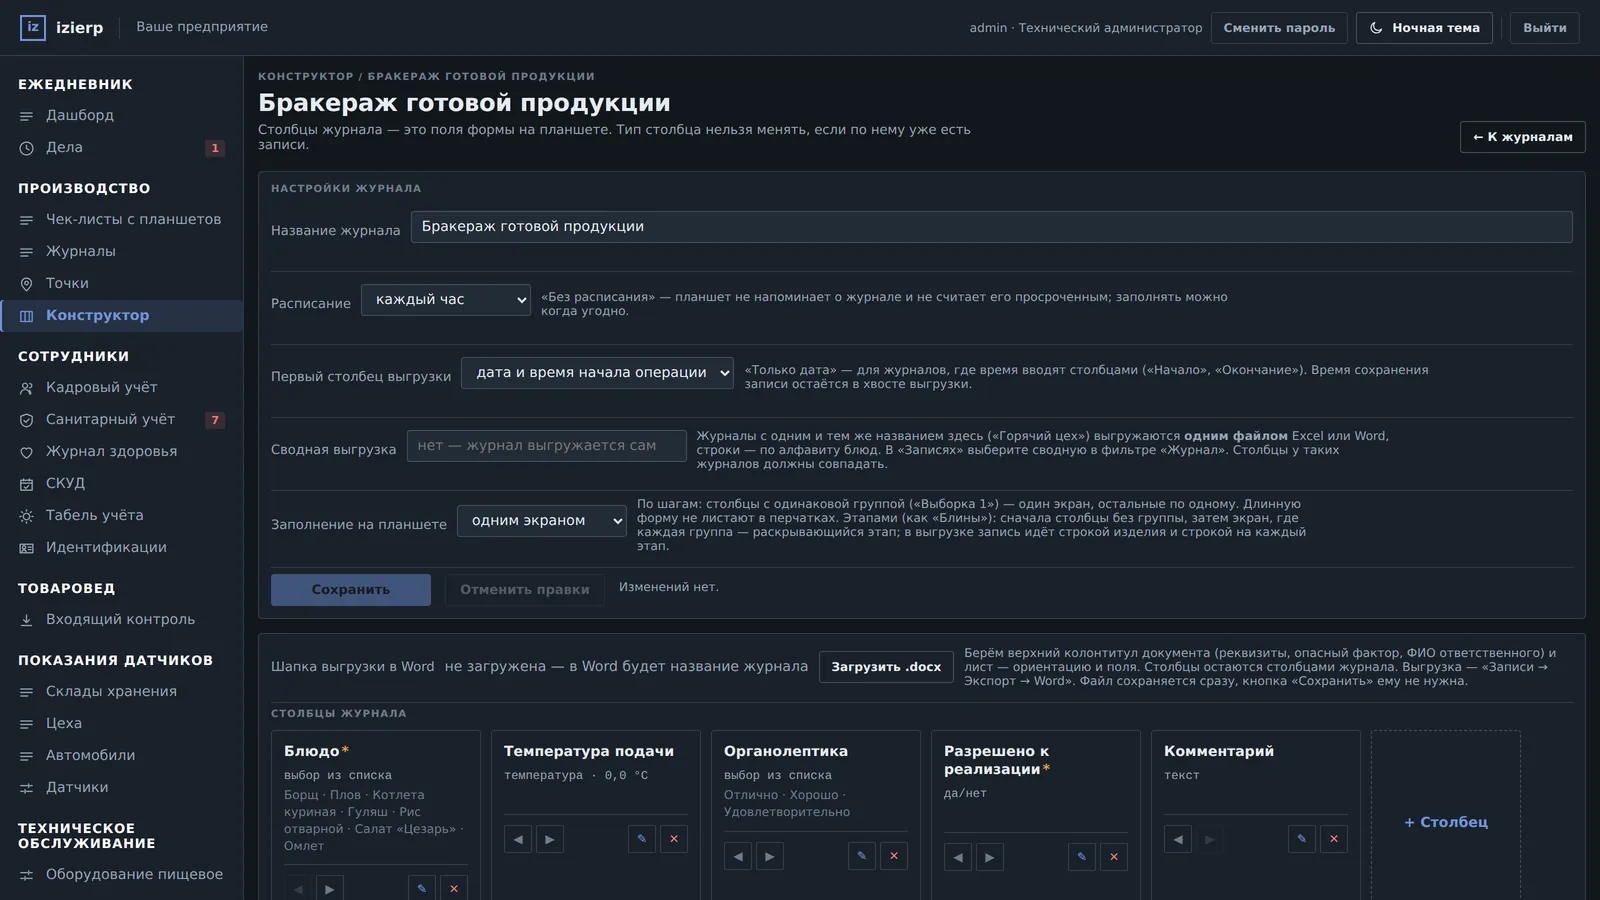Move Разрешено к реализации column right
The image size is (1600, 900).
tap(990, 857)
